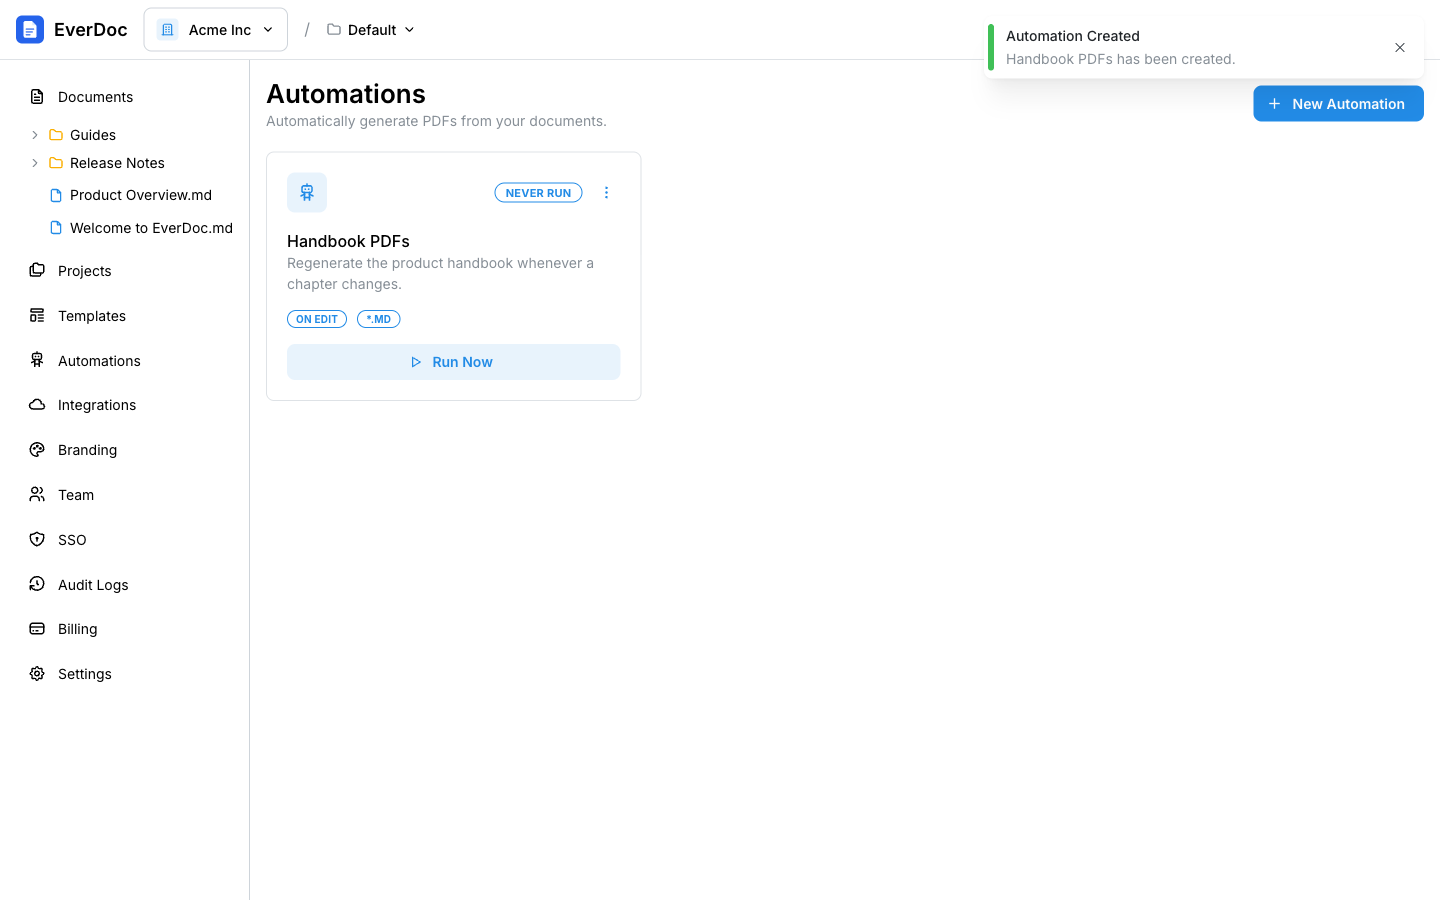1440x900 pixels.
Task: Click the Guides folder icon
Action: pos(56,135)
